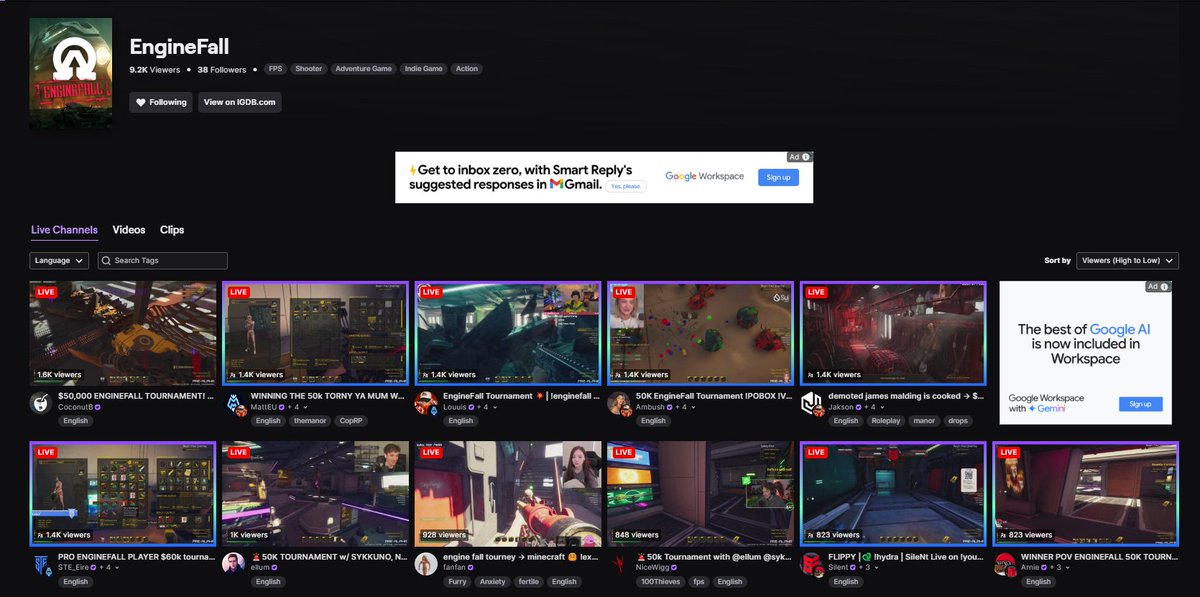Open Louuis's channel avatar
This screenshot has height=597, width=1200.
coord(426,402)
